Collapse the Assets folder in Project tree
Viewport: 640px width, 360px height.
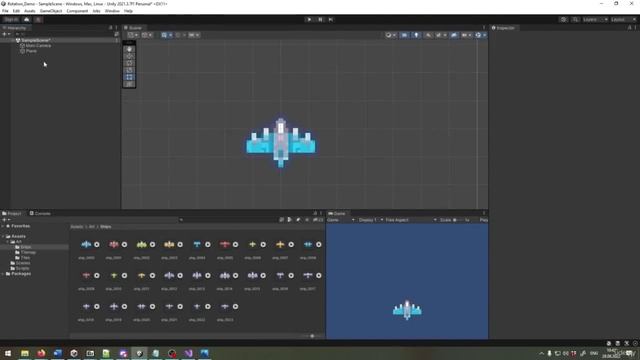click(x=3, y=236)
